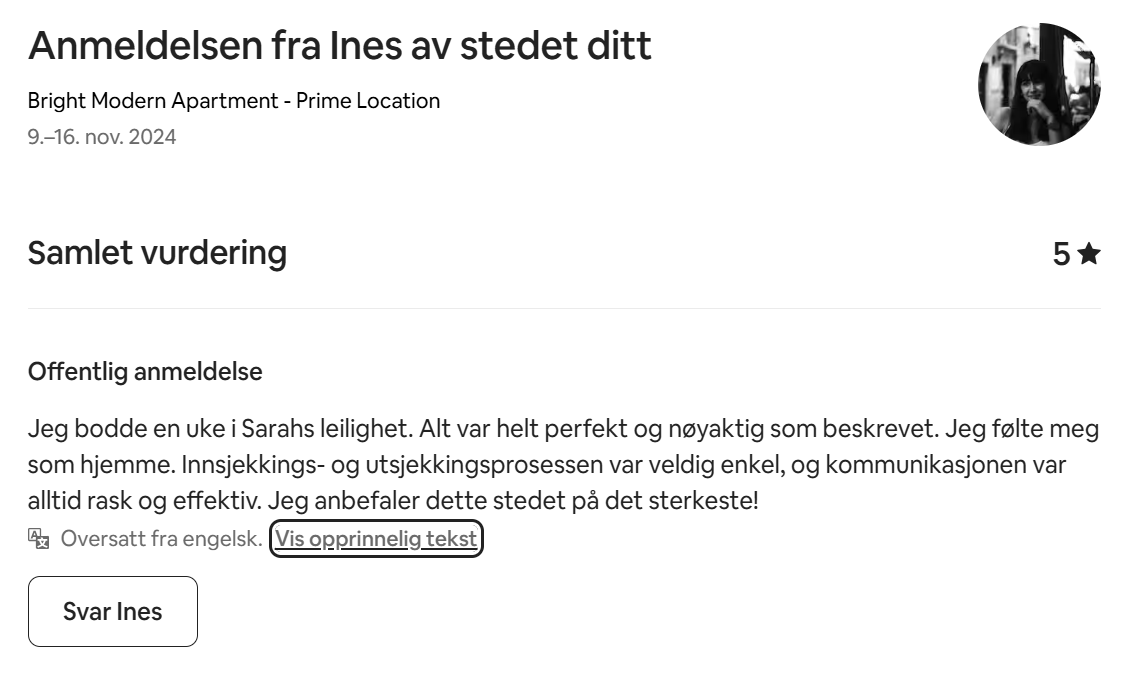Click the overall rating number 5

[x=1061, y=255]
